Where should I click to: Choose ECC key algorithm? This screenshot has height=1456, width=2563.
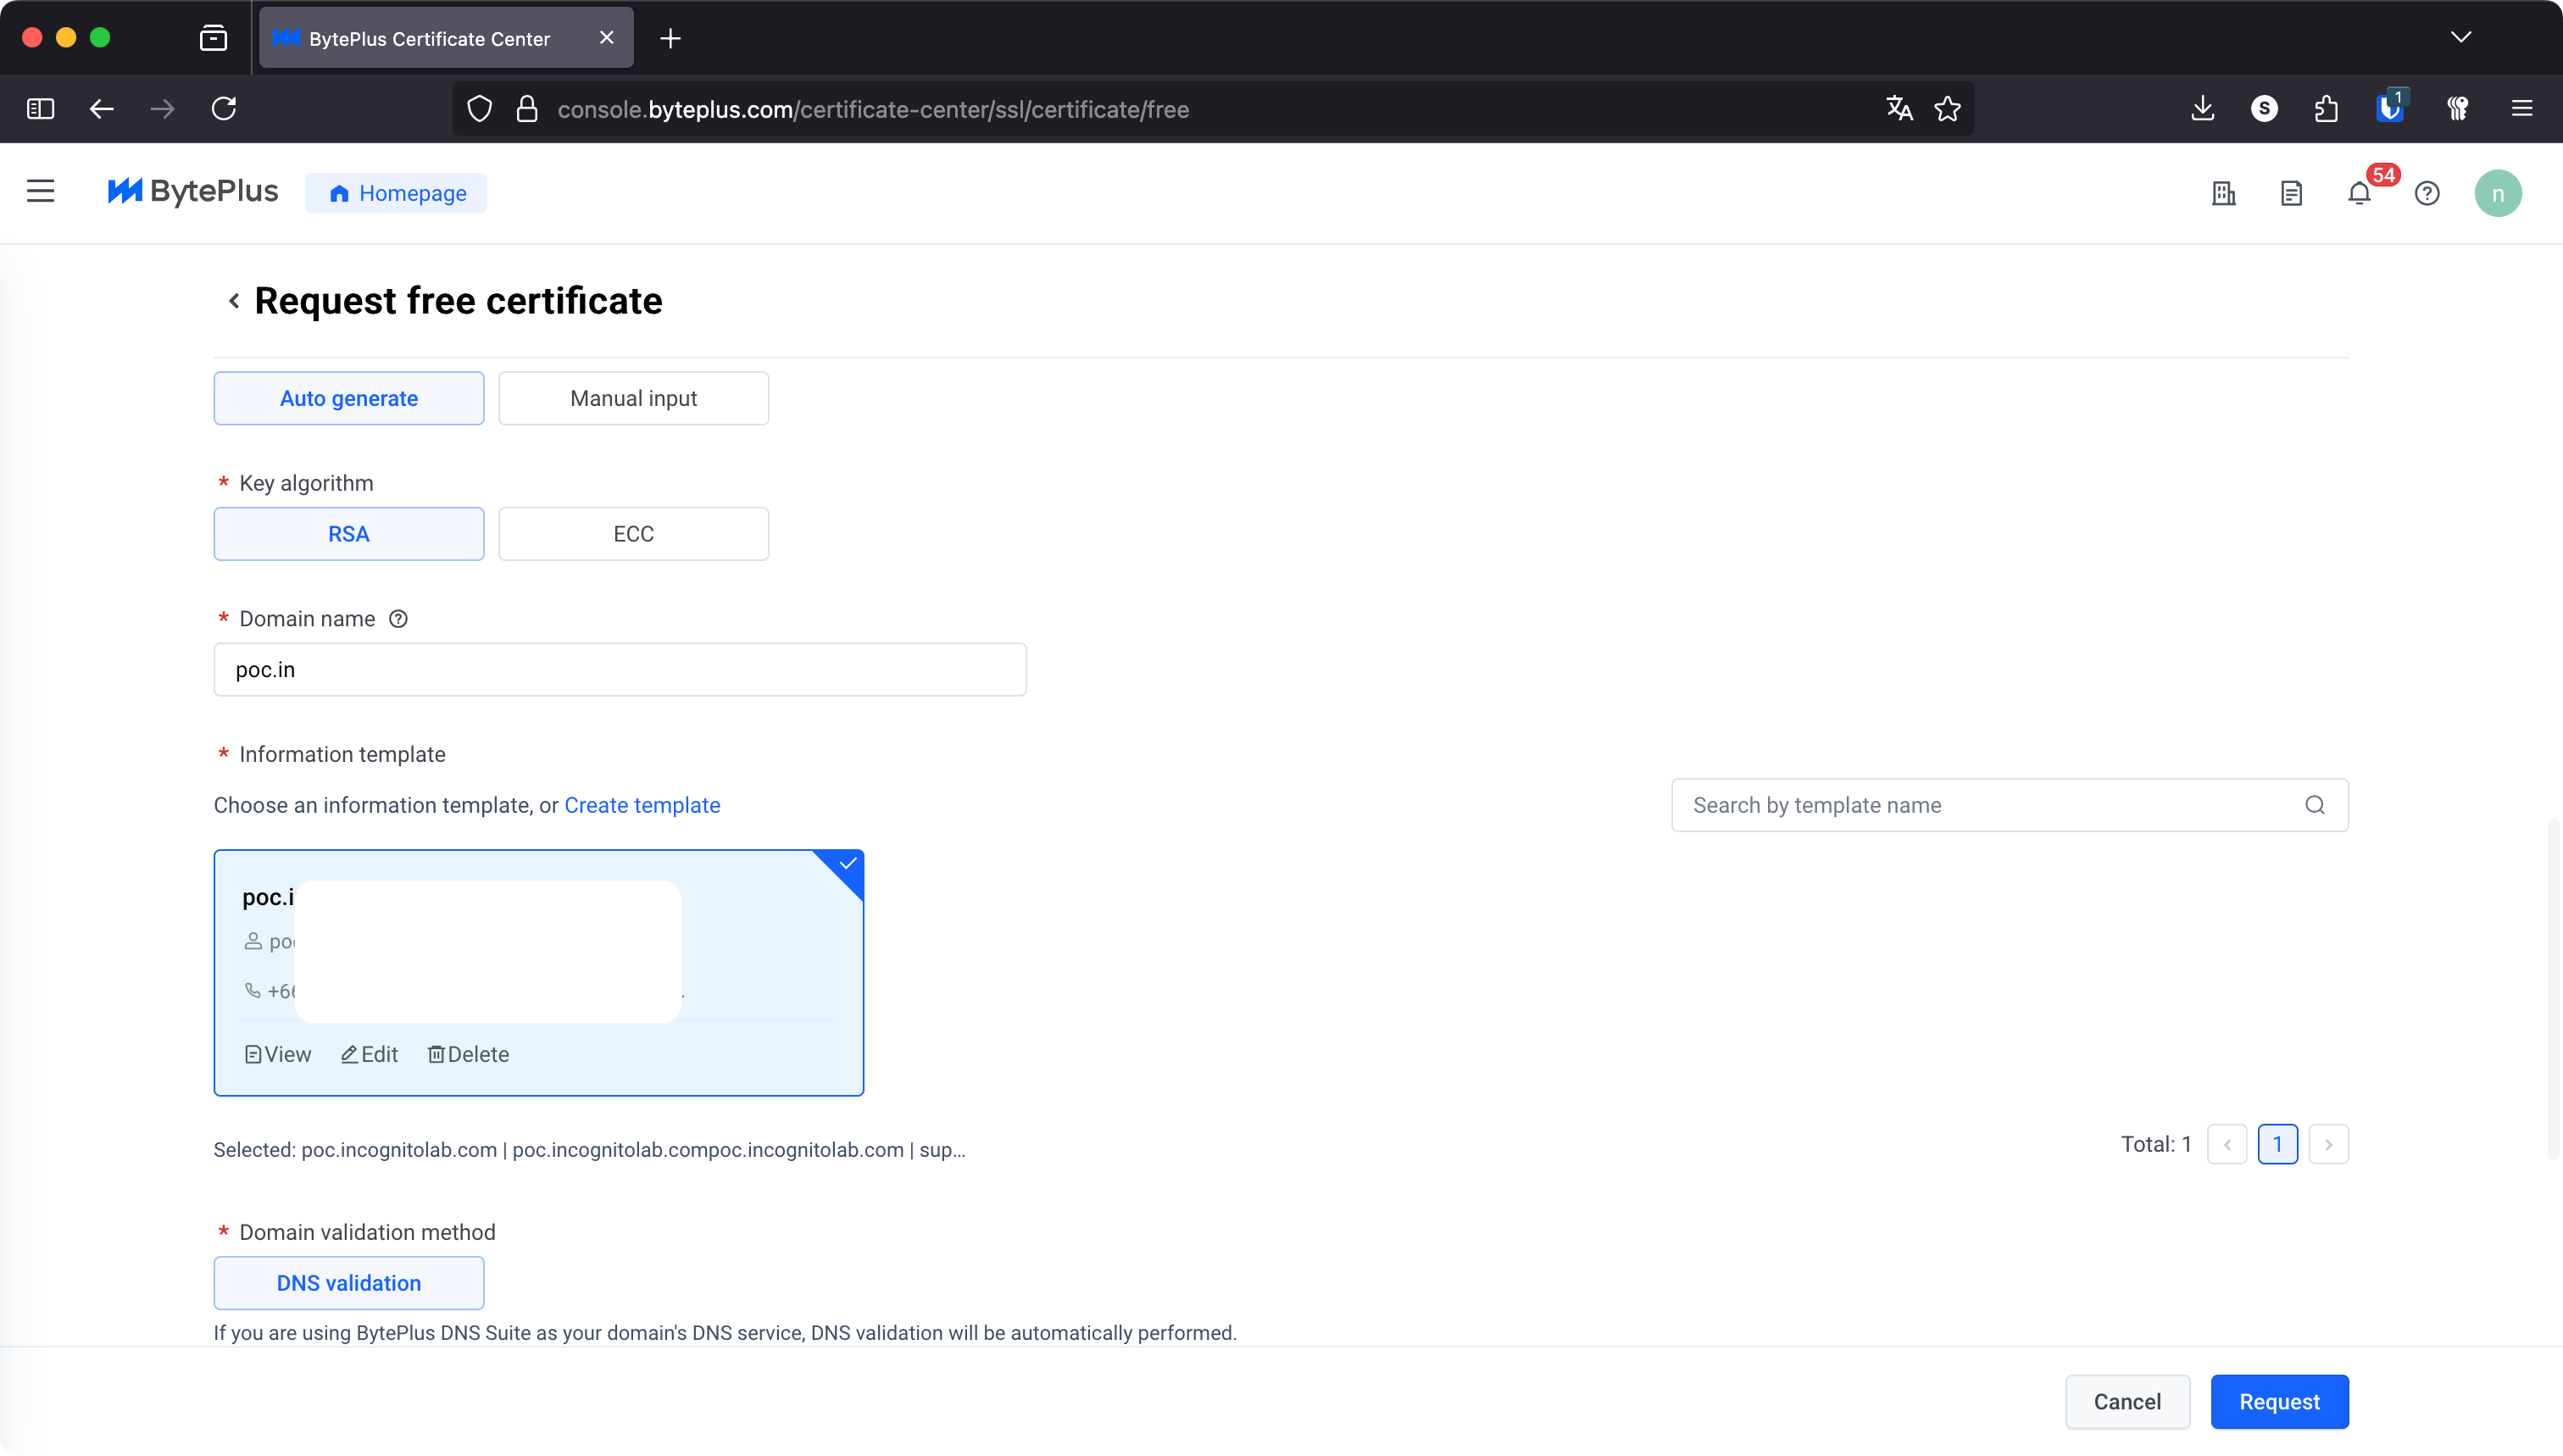[633, 534]
